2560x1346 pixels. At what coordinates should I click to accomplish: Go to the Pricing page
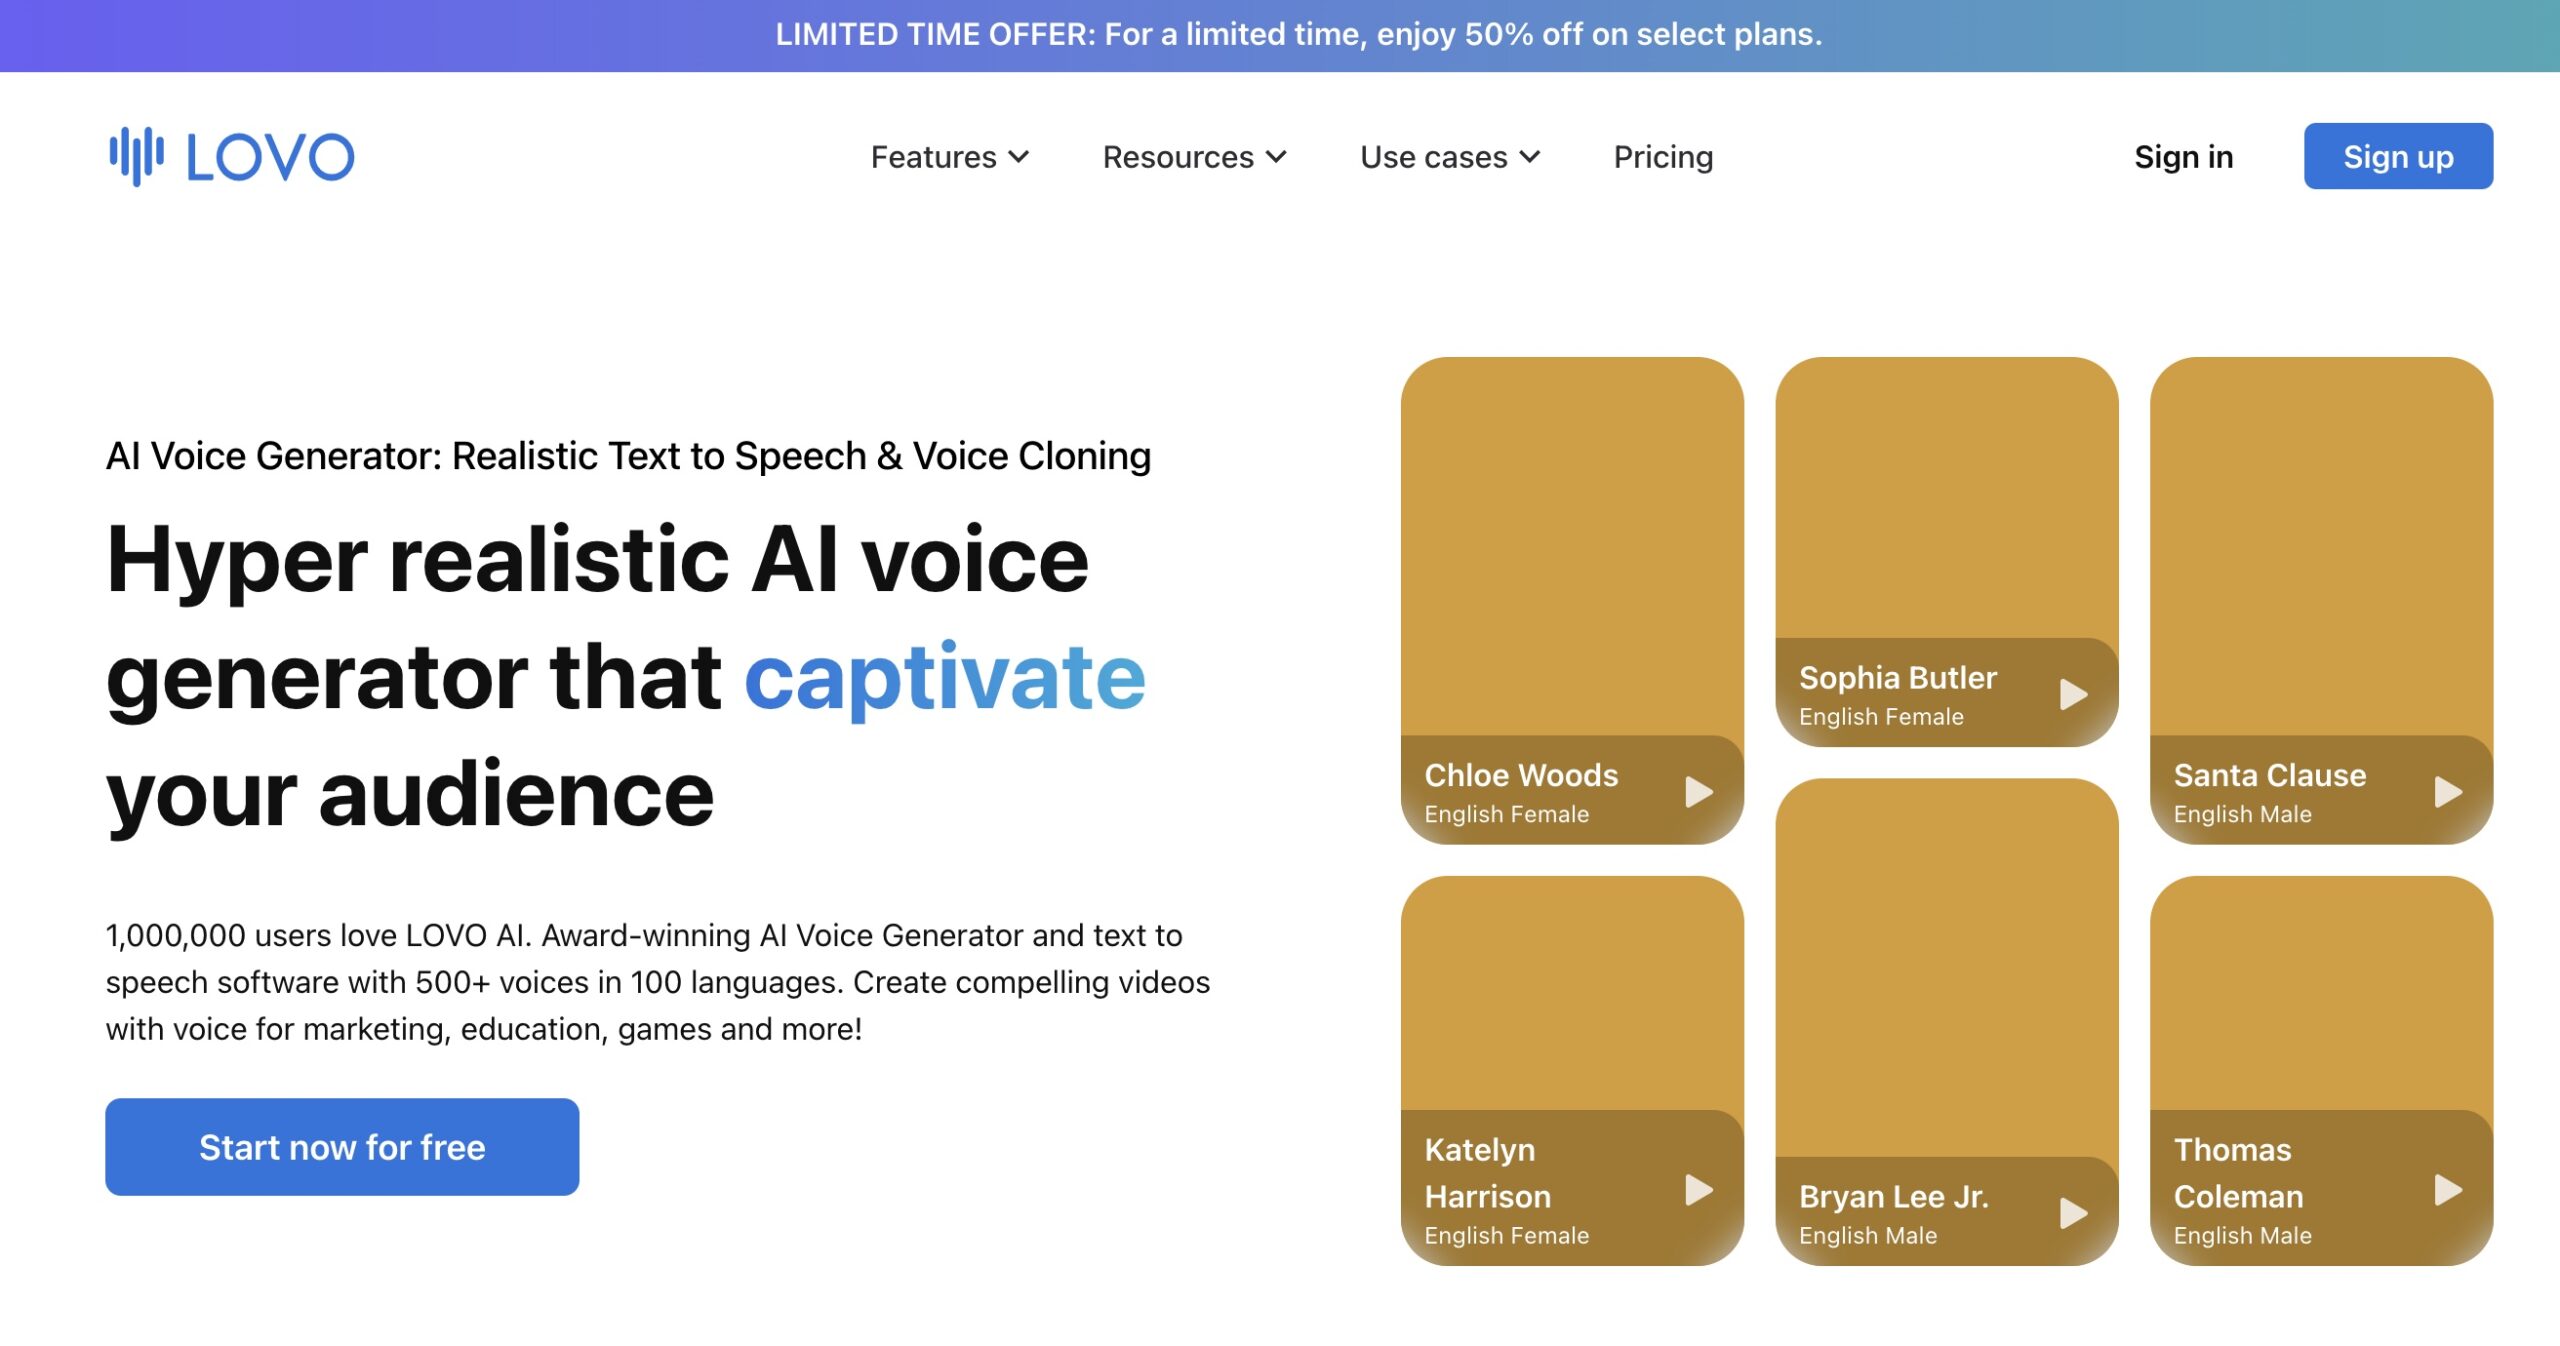pos(1663,157)
